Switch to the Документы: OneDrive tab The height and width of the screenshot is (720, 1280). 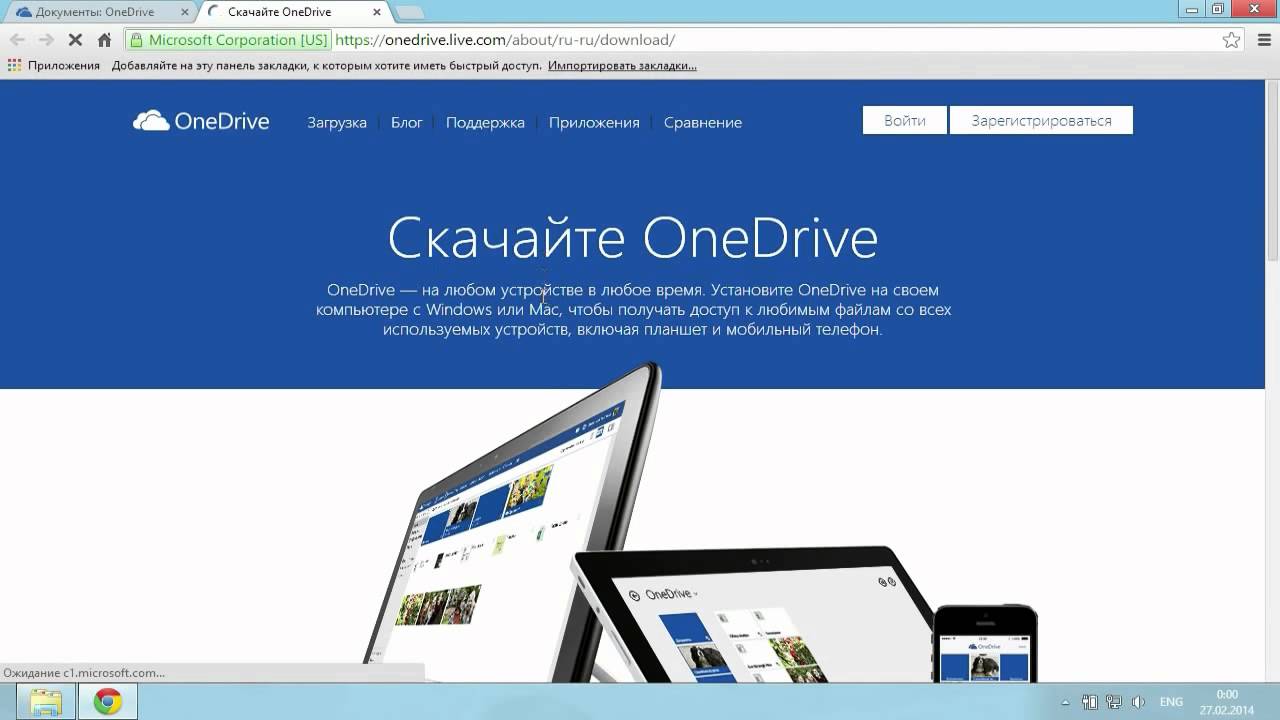[95, 12]
